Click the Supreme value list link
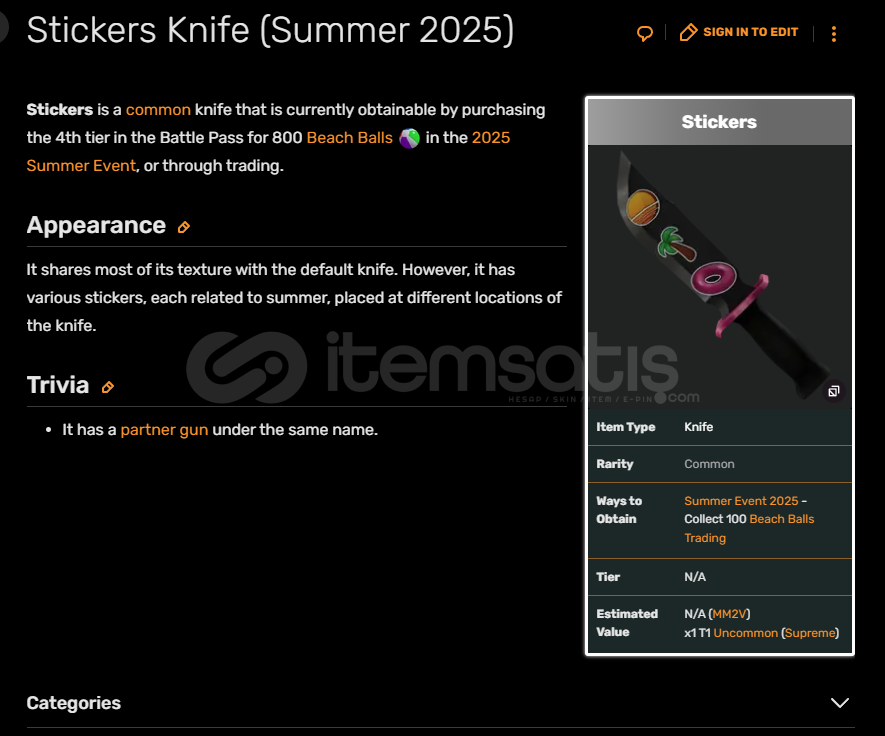 pos(809,633)
